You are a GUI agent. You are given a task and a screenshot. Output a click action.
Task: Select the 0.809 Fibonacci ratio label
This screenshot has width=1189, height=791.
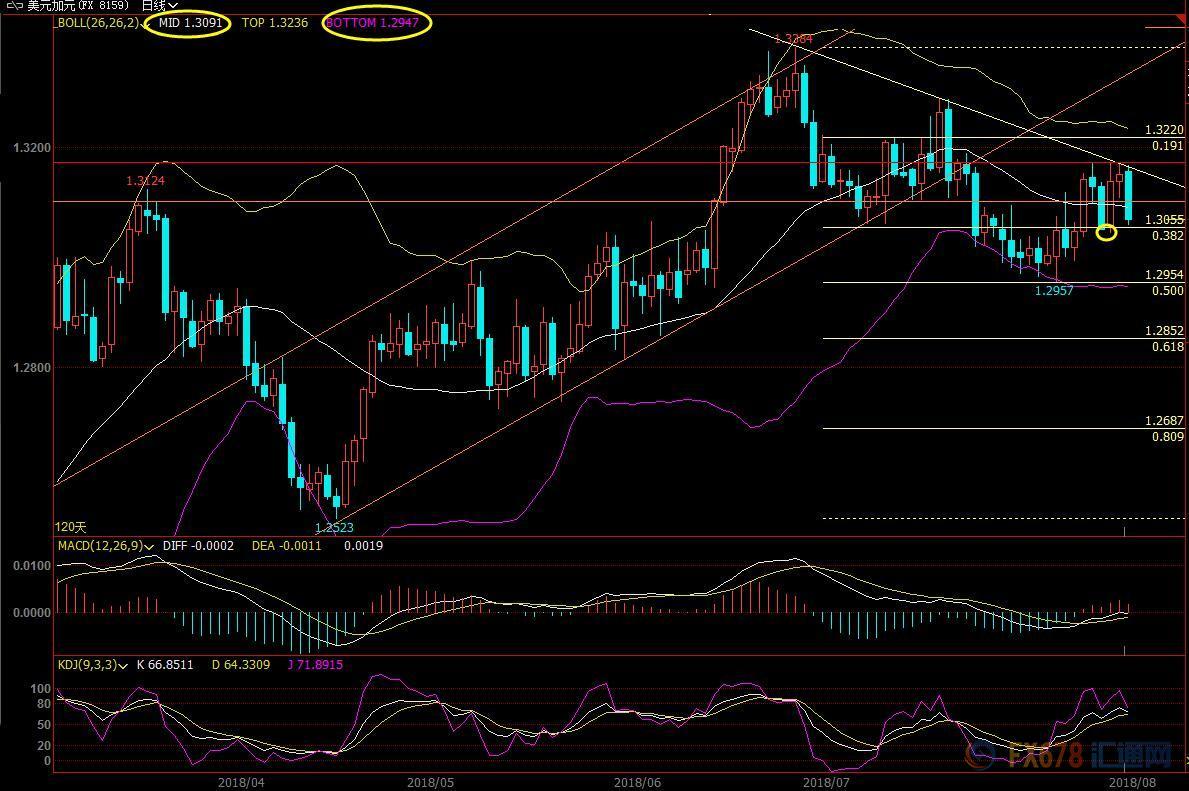(x=1168, y=437)
